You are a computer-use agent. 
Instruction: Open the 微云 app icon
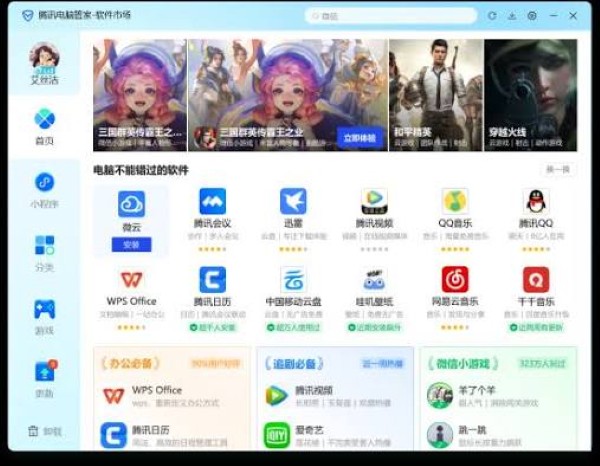[x=131, y=204]
